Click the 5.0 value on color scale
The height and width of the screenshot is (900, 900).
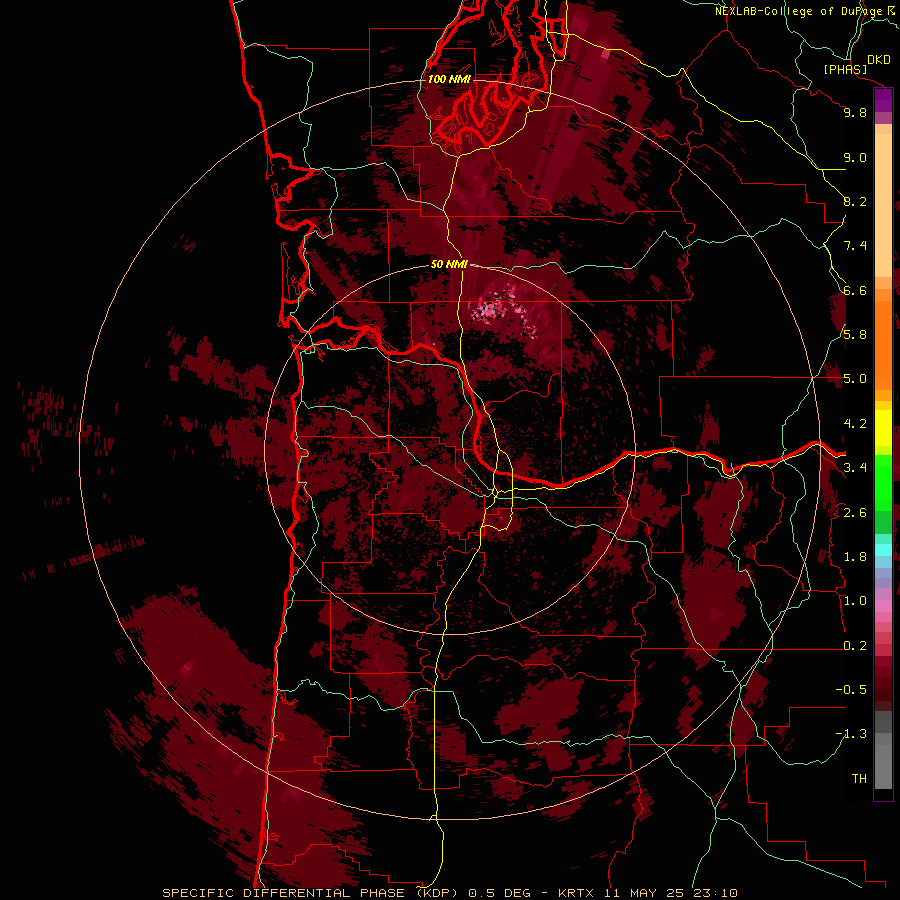855,379
